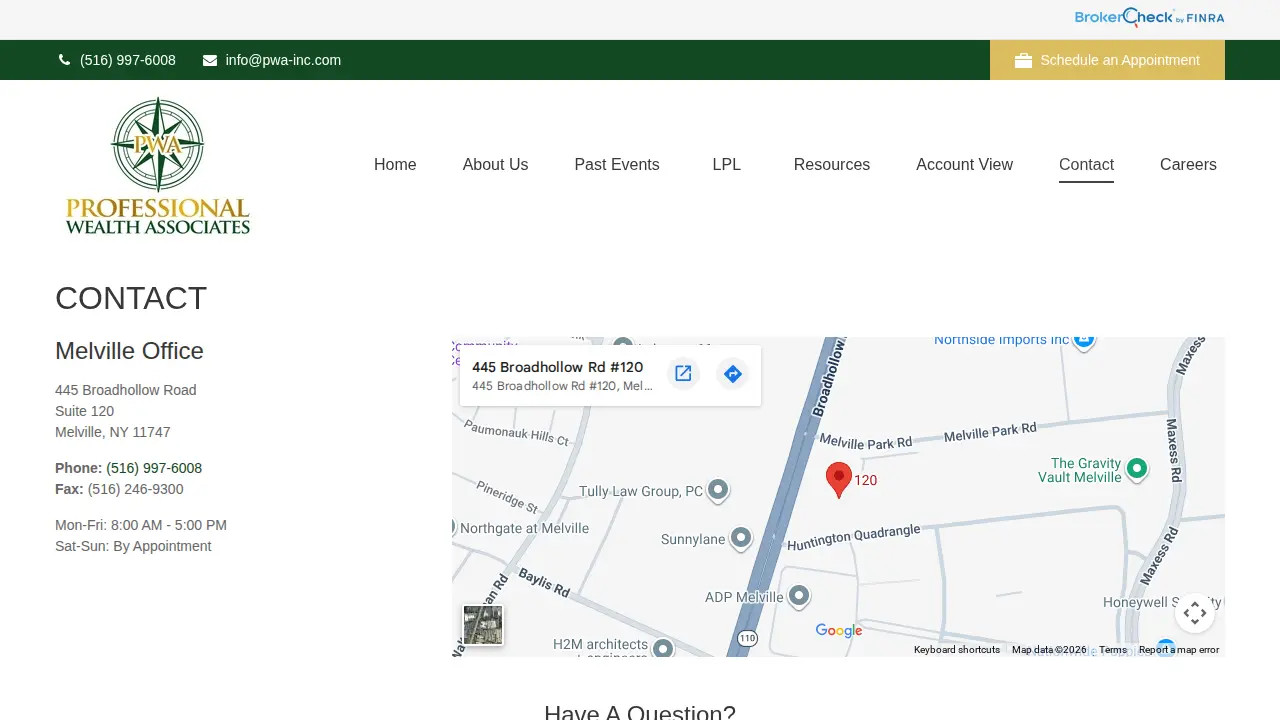The width and height of the screenshot is (1280, 720).
Task: Click the Melville Office heading
Action: (129, 351)
